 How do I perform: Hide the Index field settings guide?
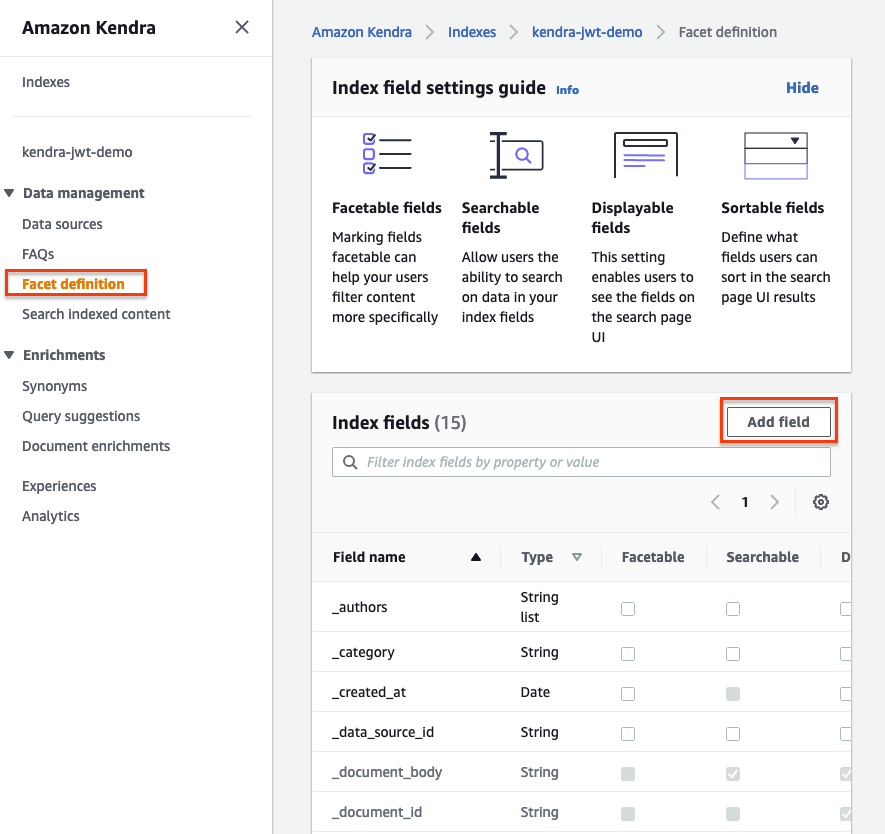(802, 88)
